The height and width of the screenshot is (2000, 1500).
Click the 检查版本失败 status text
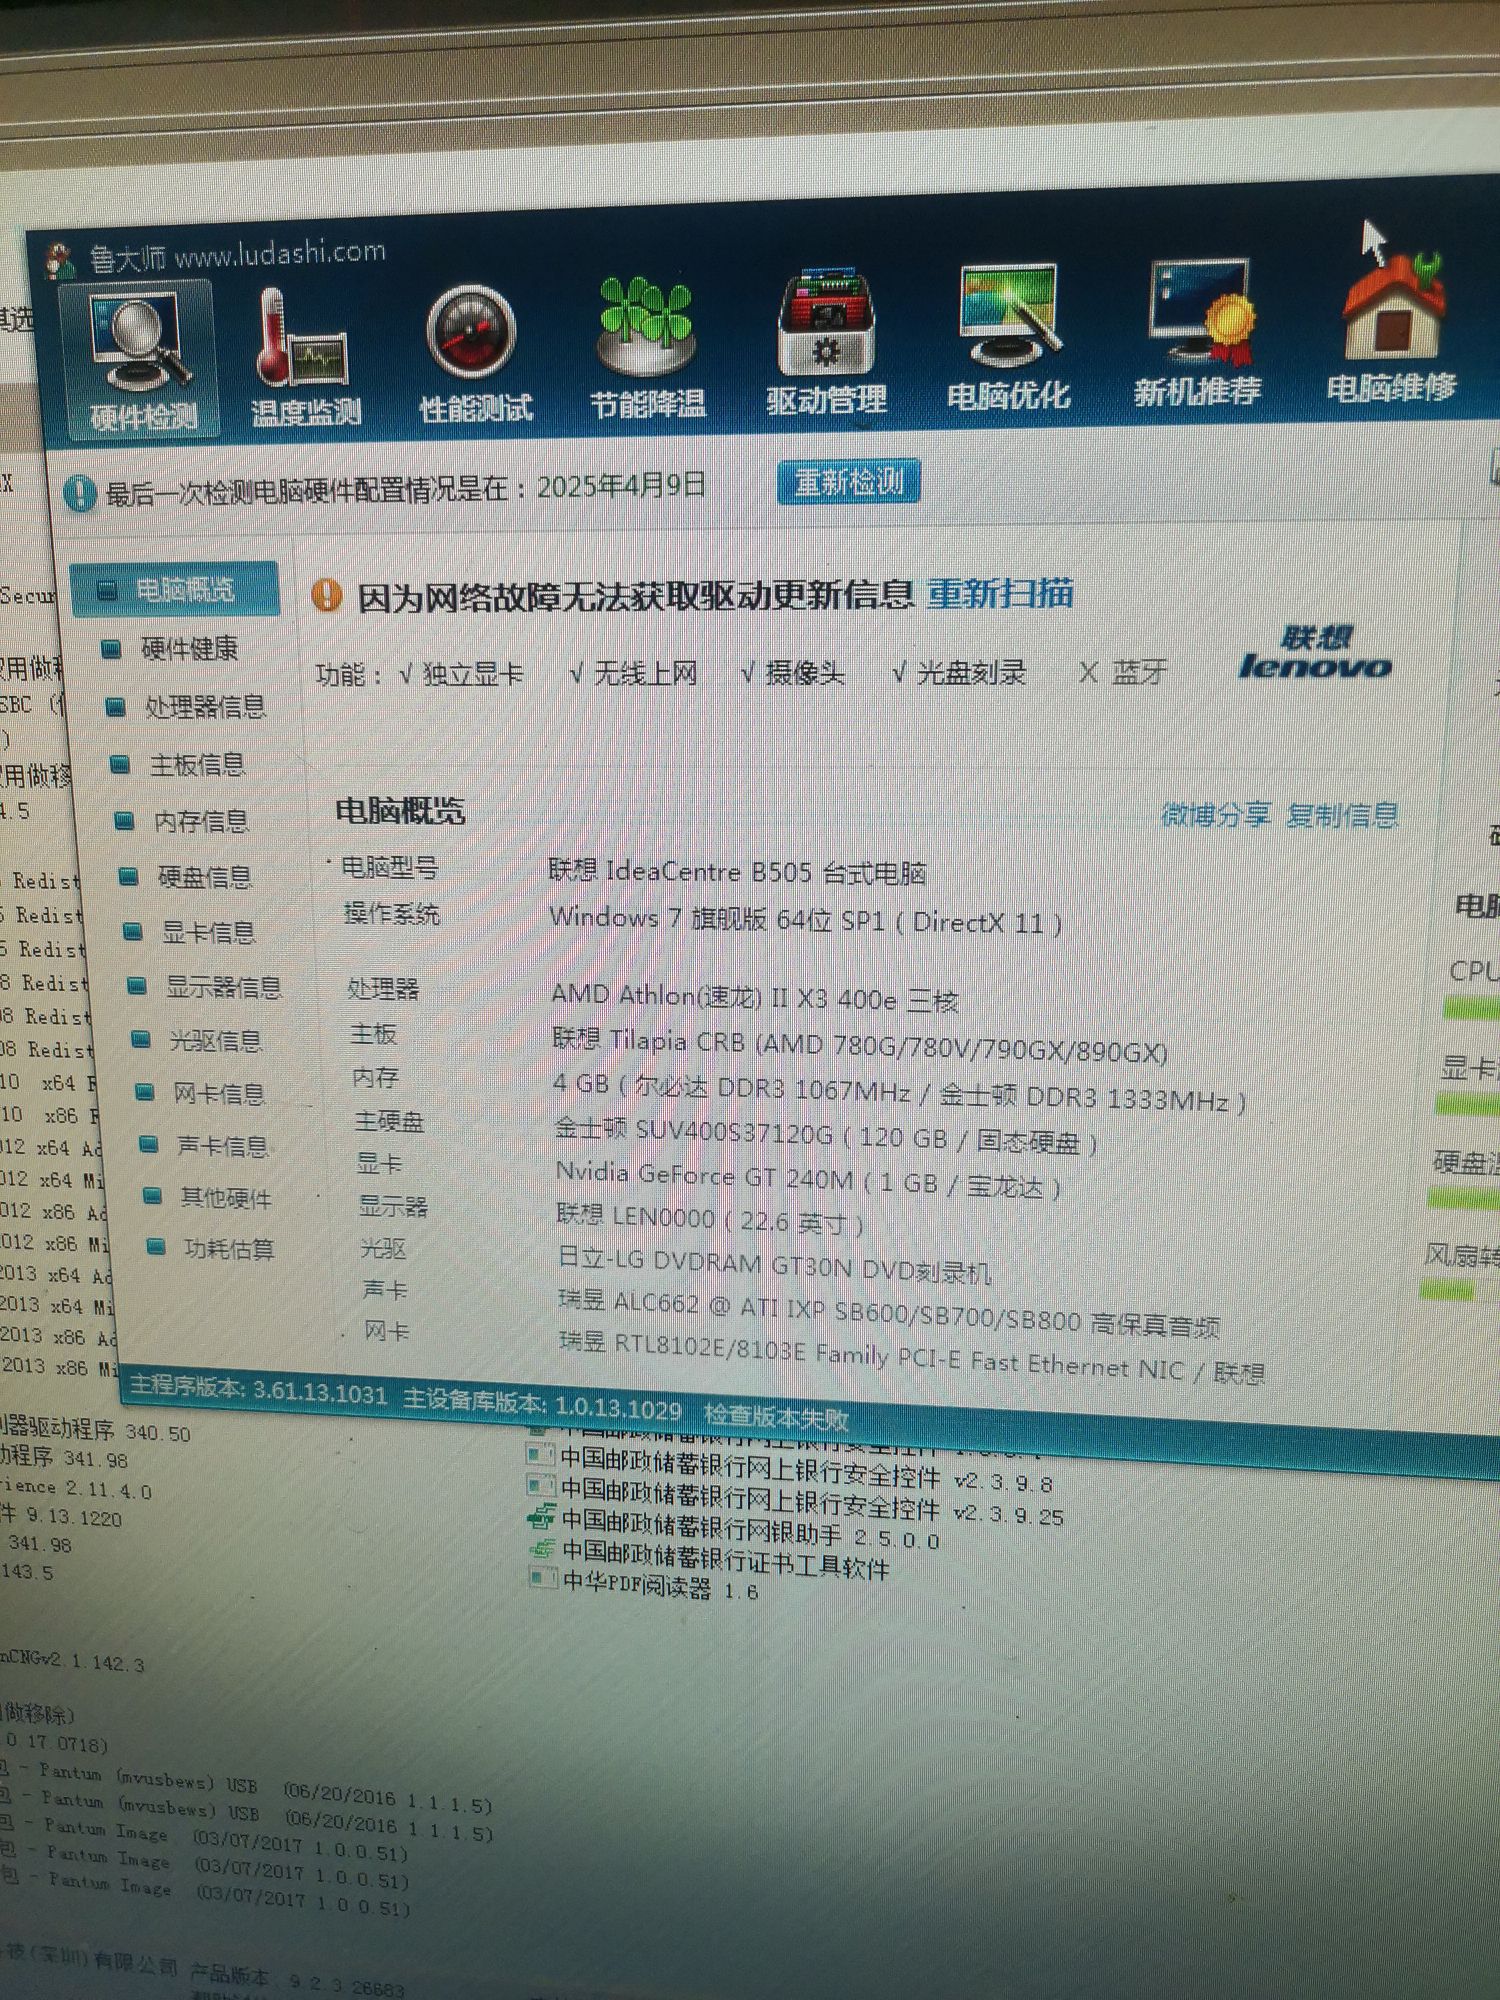click(x=776, y=1418)
